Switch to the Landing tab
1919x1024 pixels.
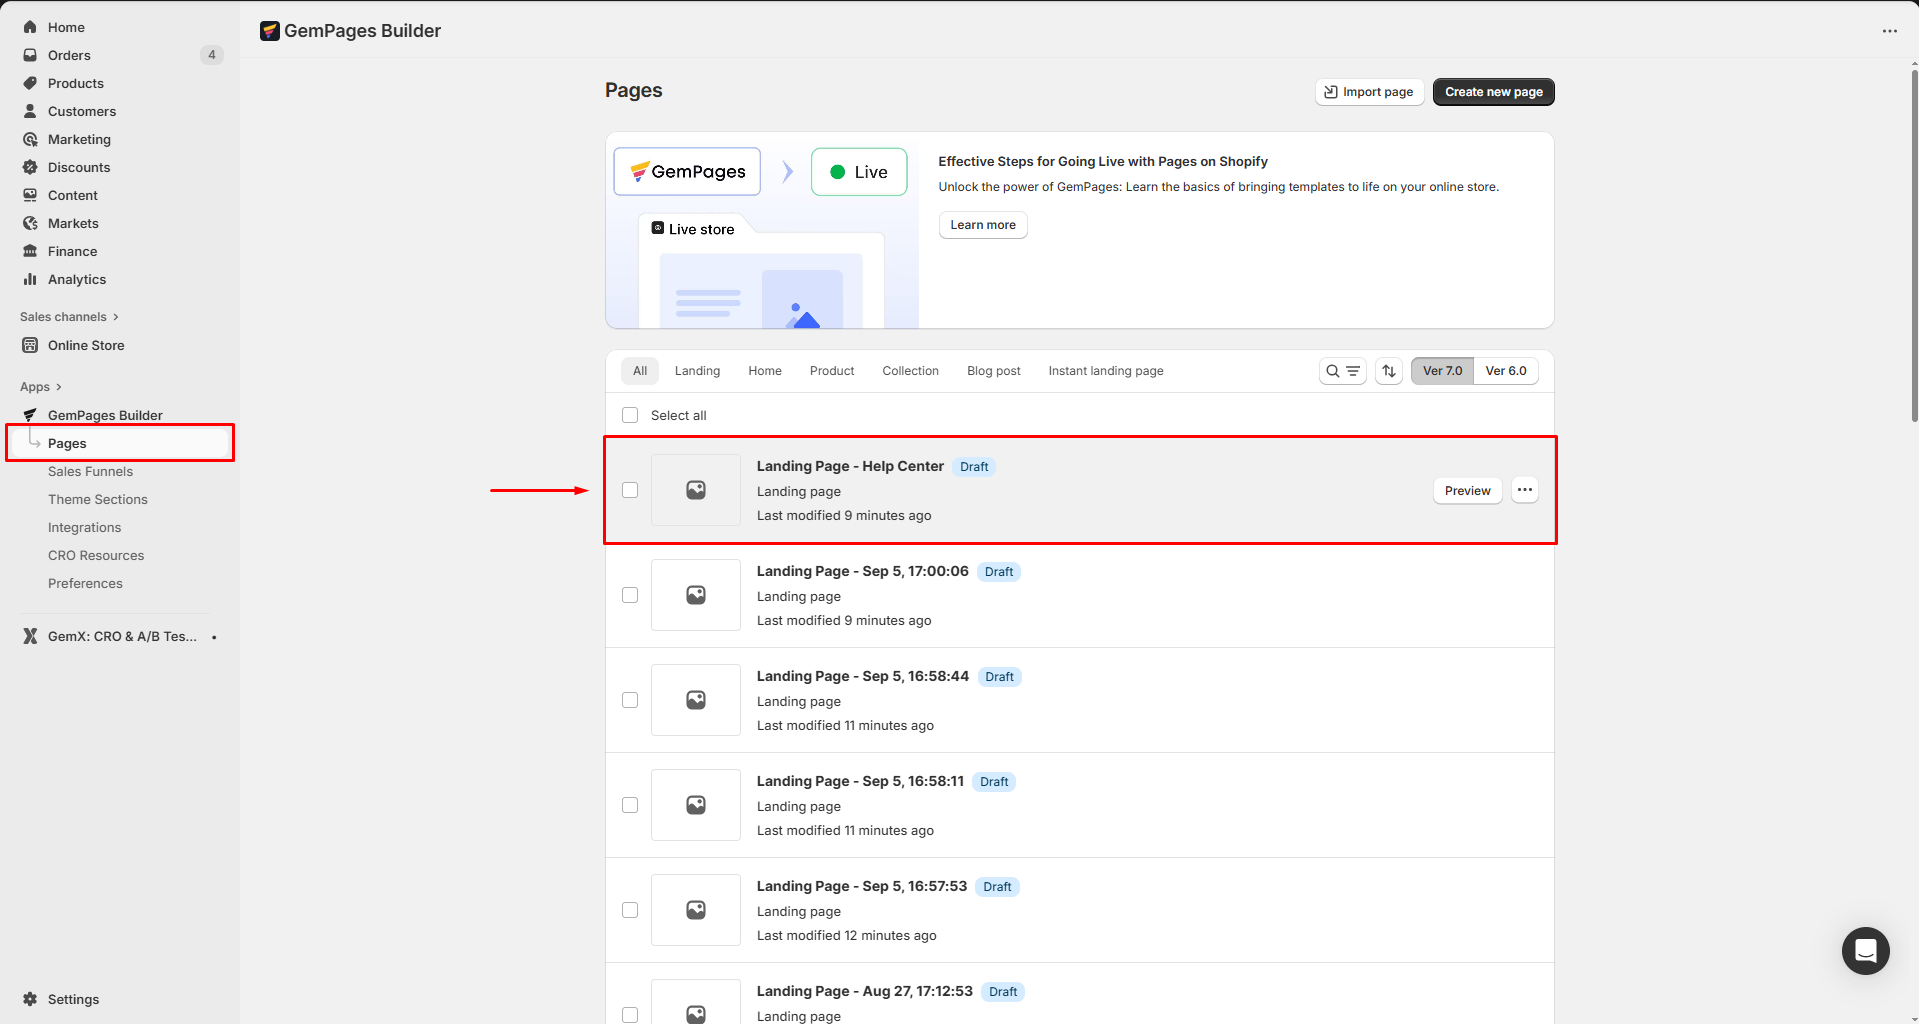[x=697, y=371]
